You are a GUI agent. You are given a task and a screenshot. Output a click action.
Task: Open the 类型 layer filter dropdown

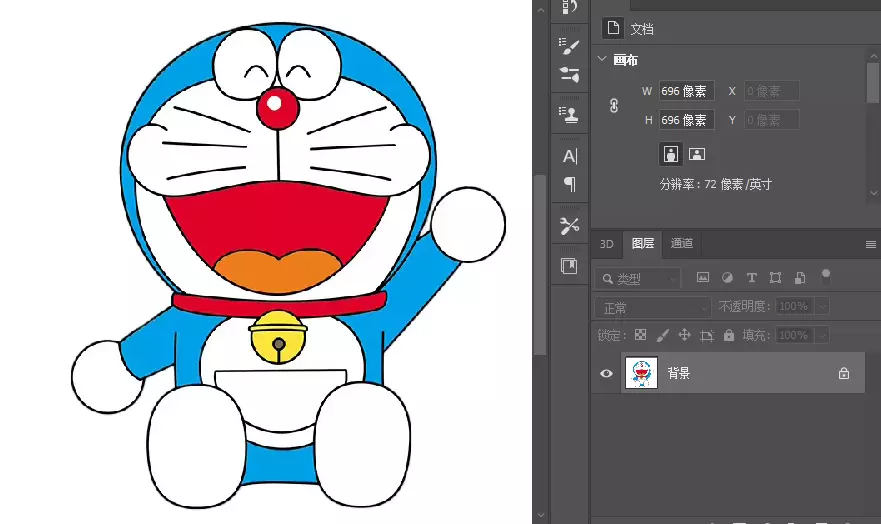click(x=638, y=279)
